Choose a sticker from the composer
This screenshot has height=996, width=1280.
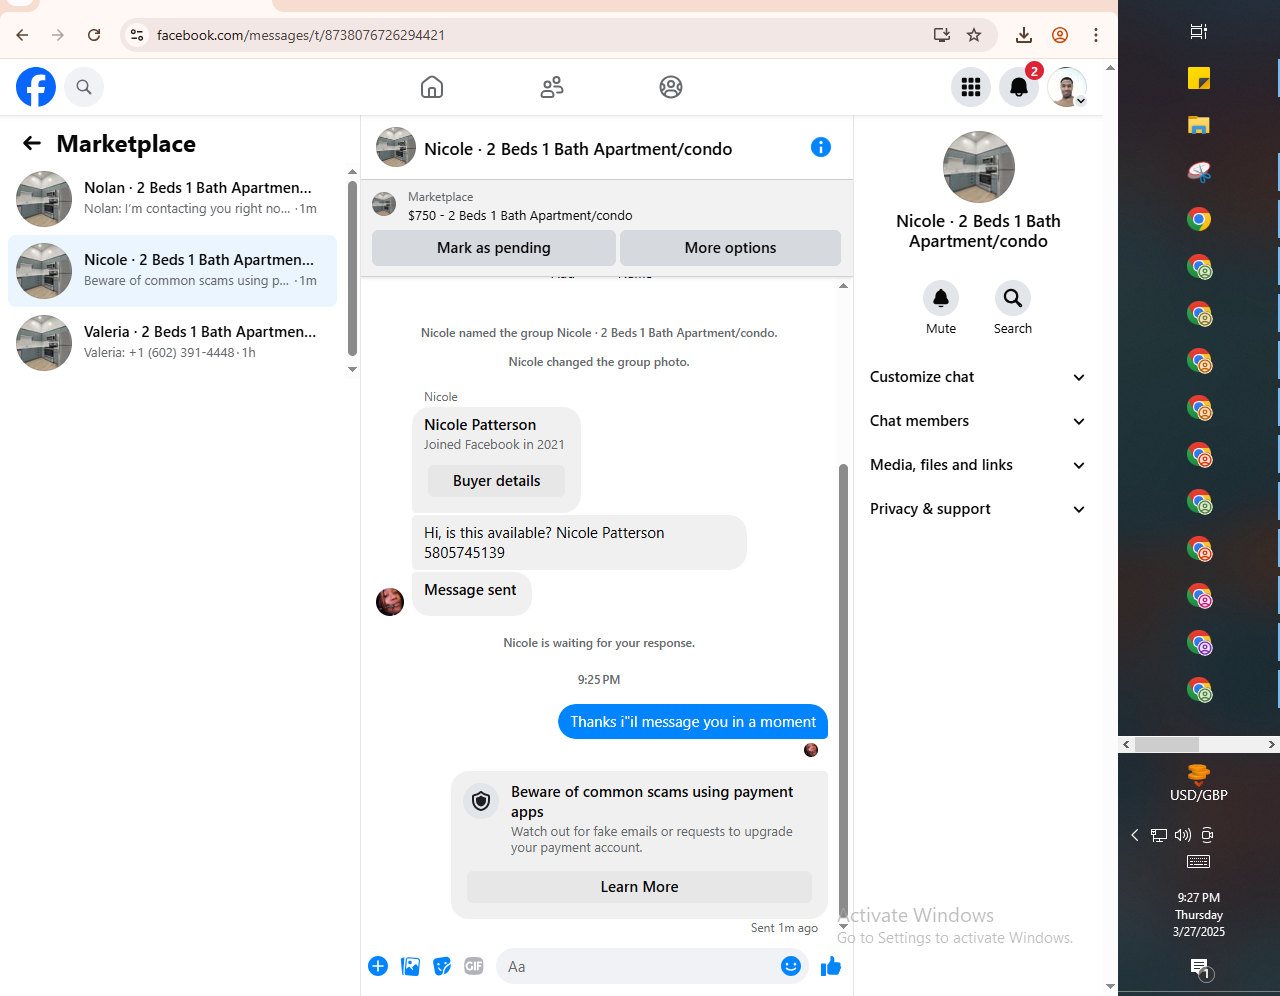click(442, 966)
